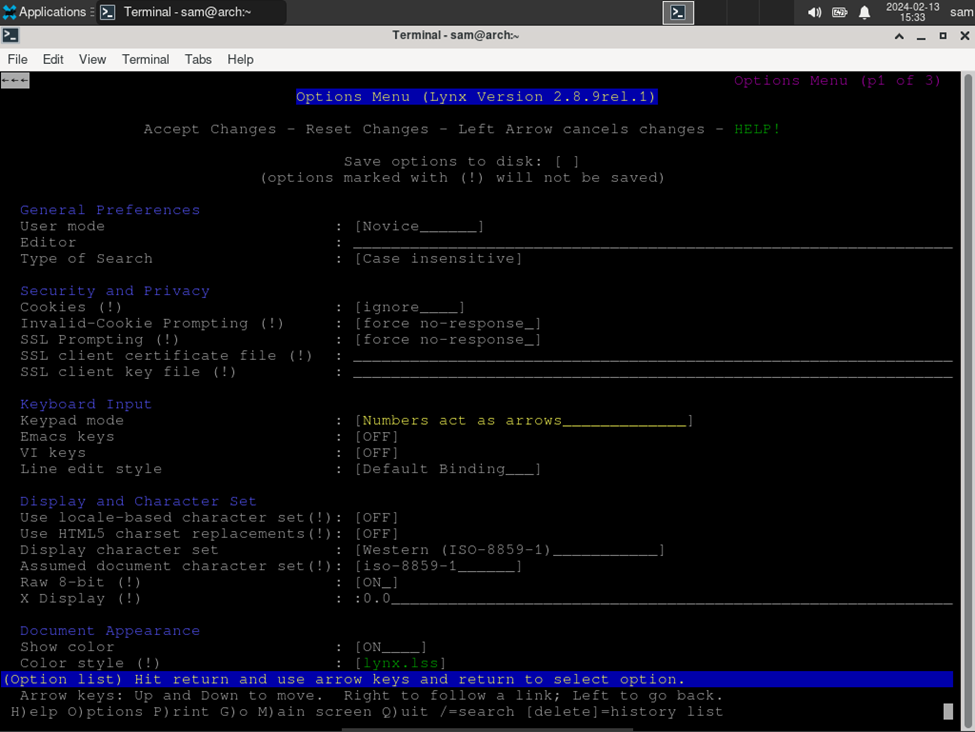Toggle the VI keys OFF option
The width and height of the screenshot is (975, 732).
(x=376, y=453)
